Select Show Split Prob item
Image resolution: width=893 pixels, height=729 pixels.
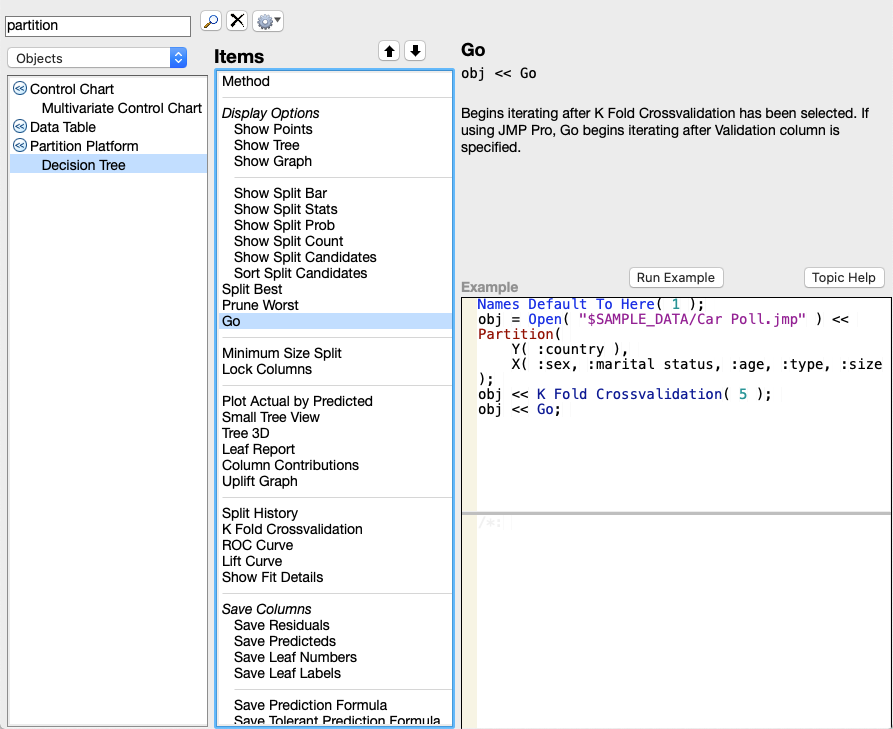point(284,225)
